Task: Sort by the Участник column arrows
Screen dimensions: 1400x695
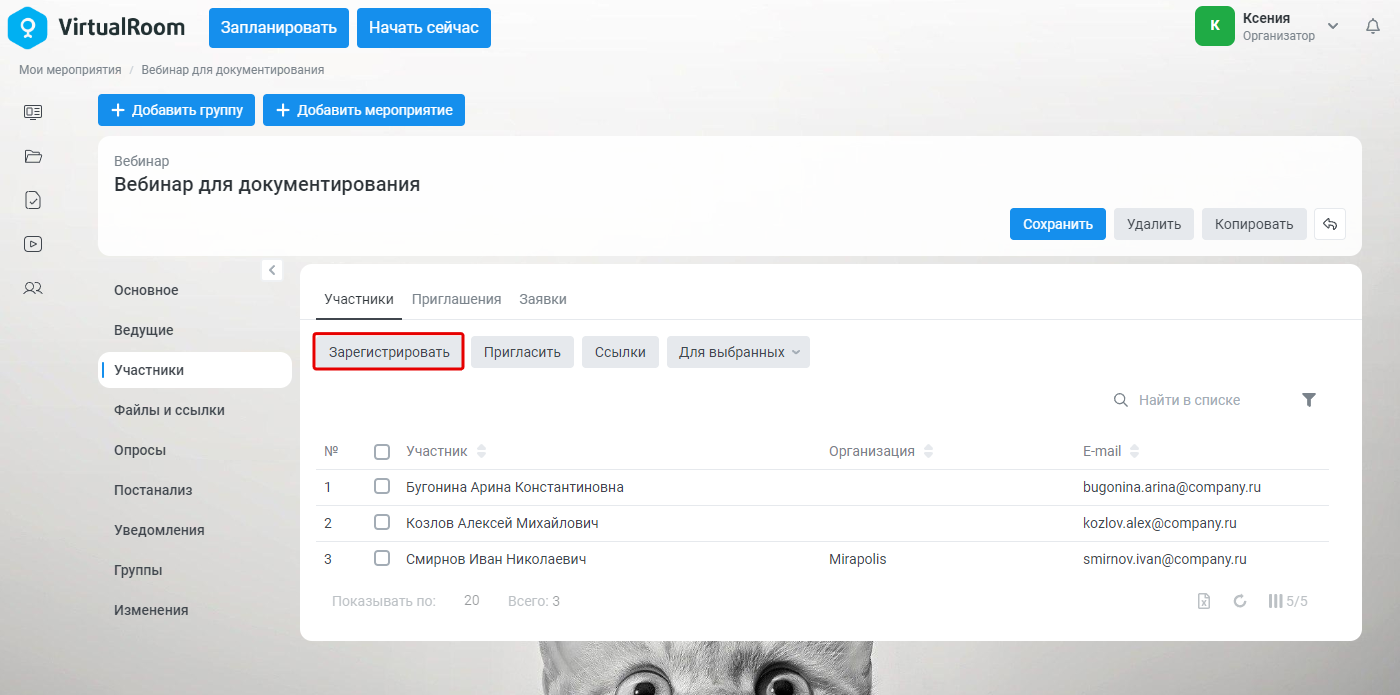Action: click(x=481, y=451)
